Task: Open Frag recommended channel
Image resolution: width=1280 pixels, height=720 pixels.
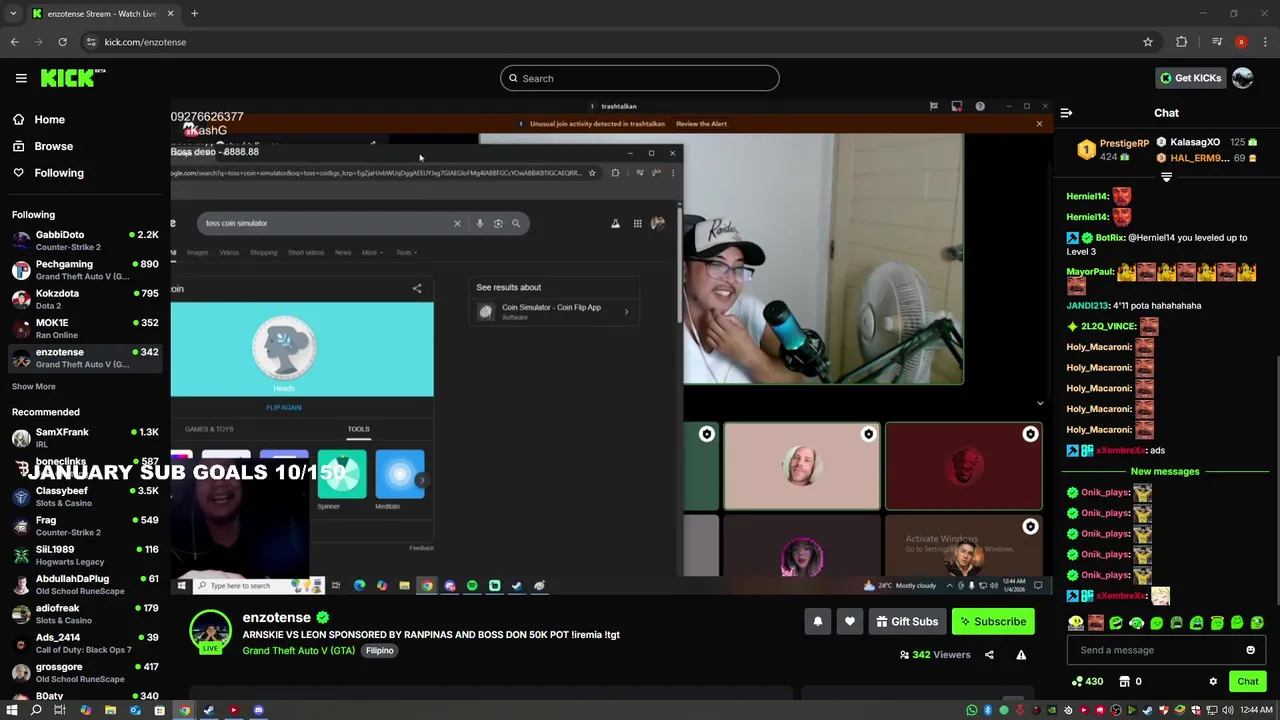Action: 85,526
